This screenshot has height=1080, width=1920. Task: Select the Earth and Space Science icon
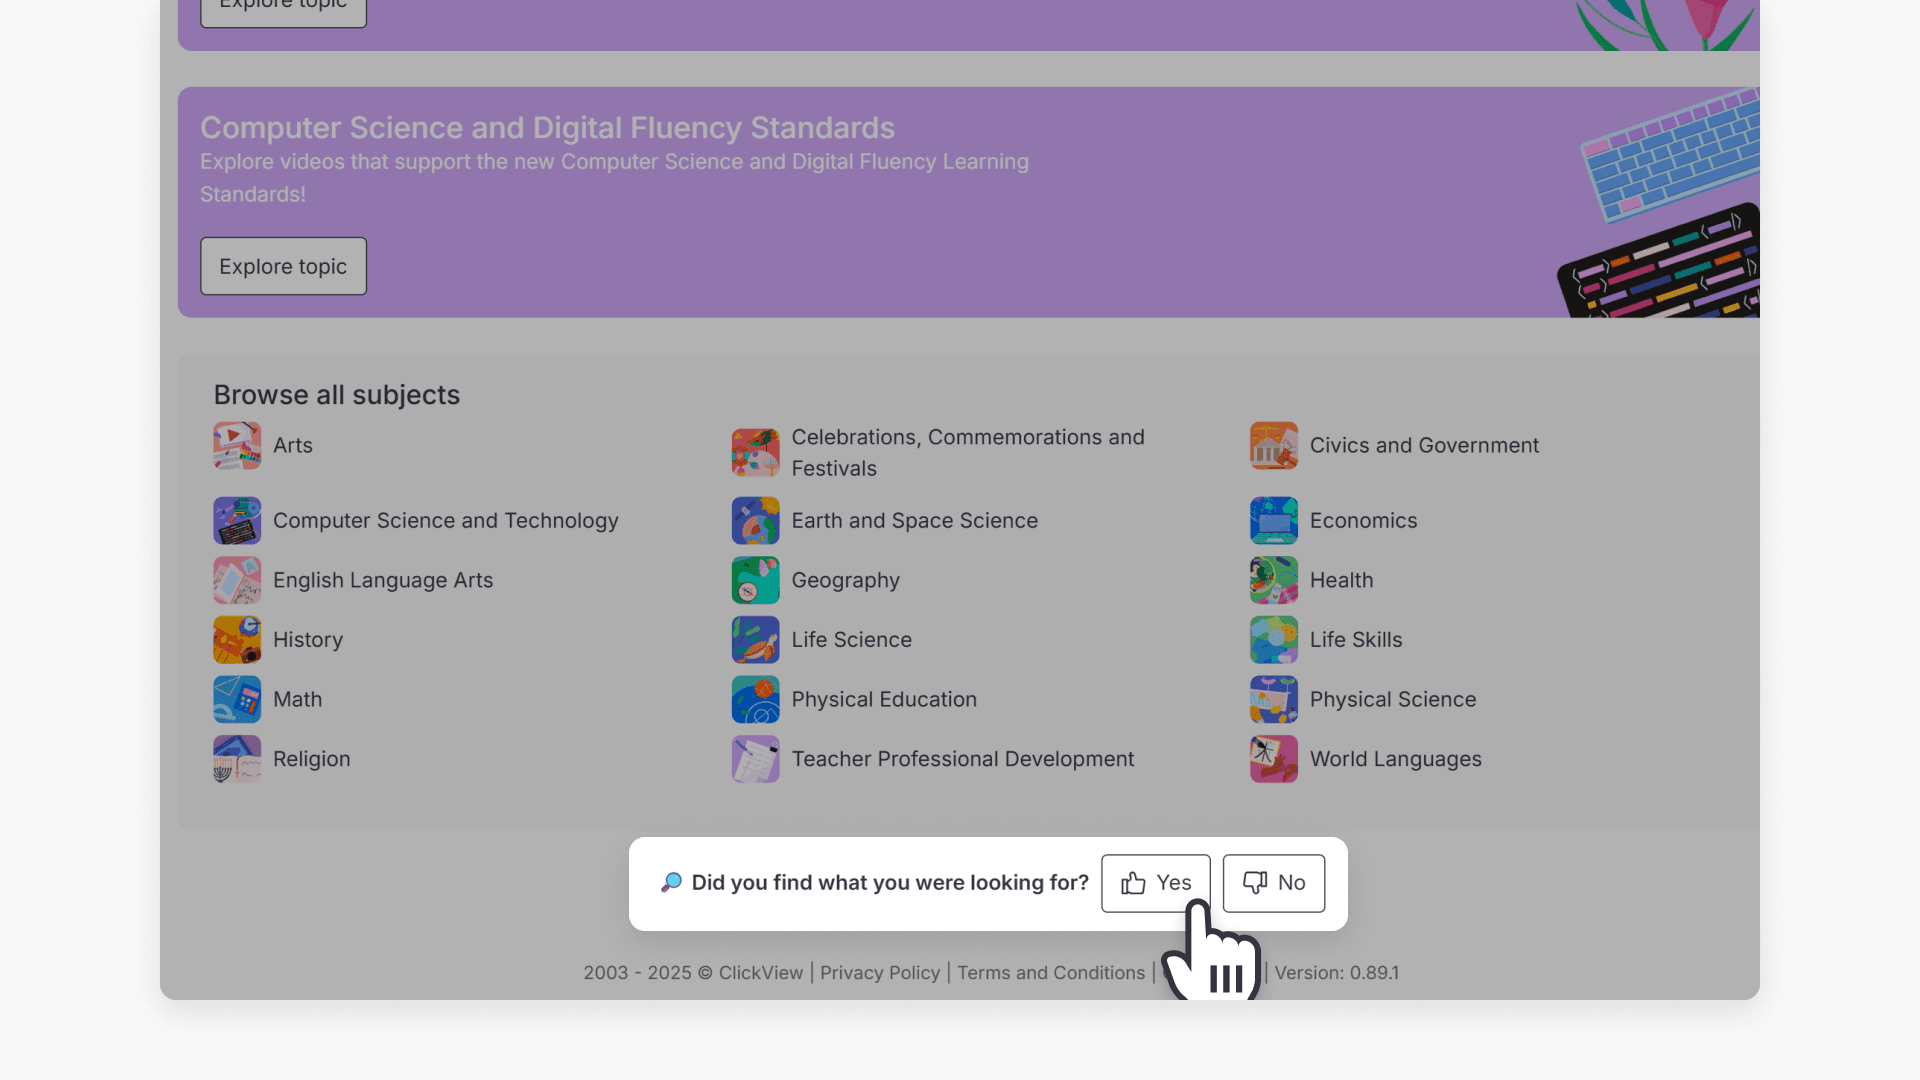click(x=755, y=520)
